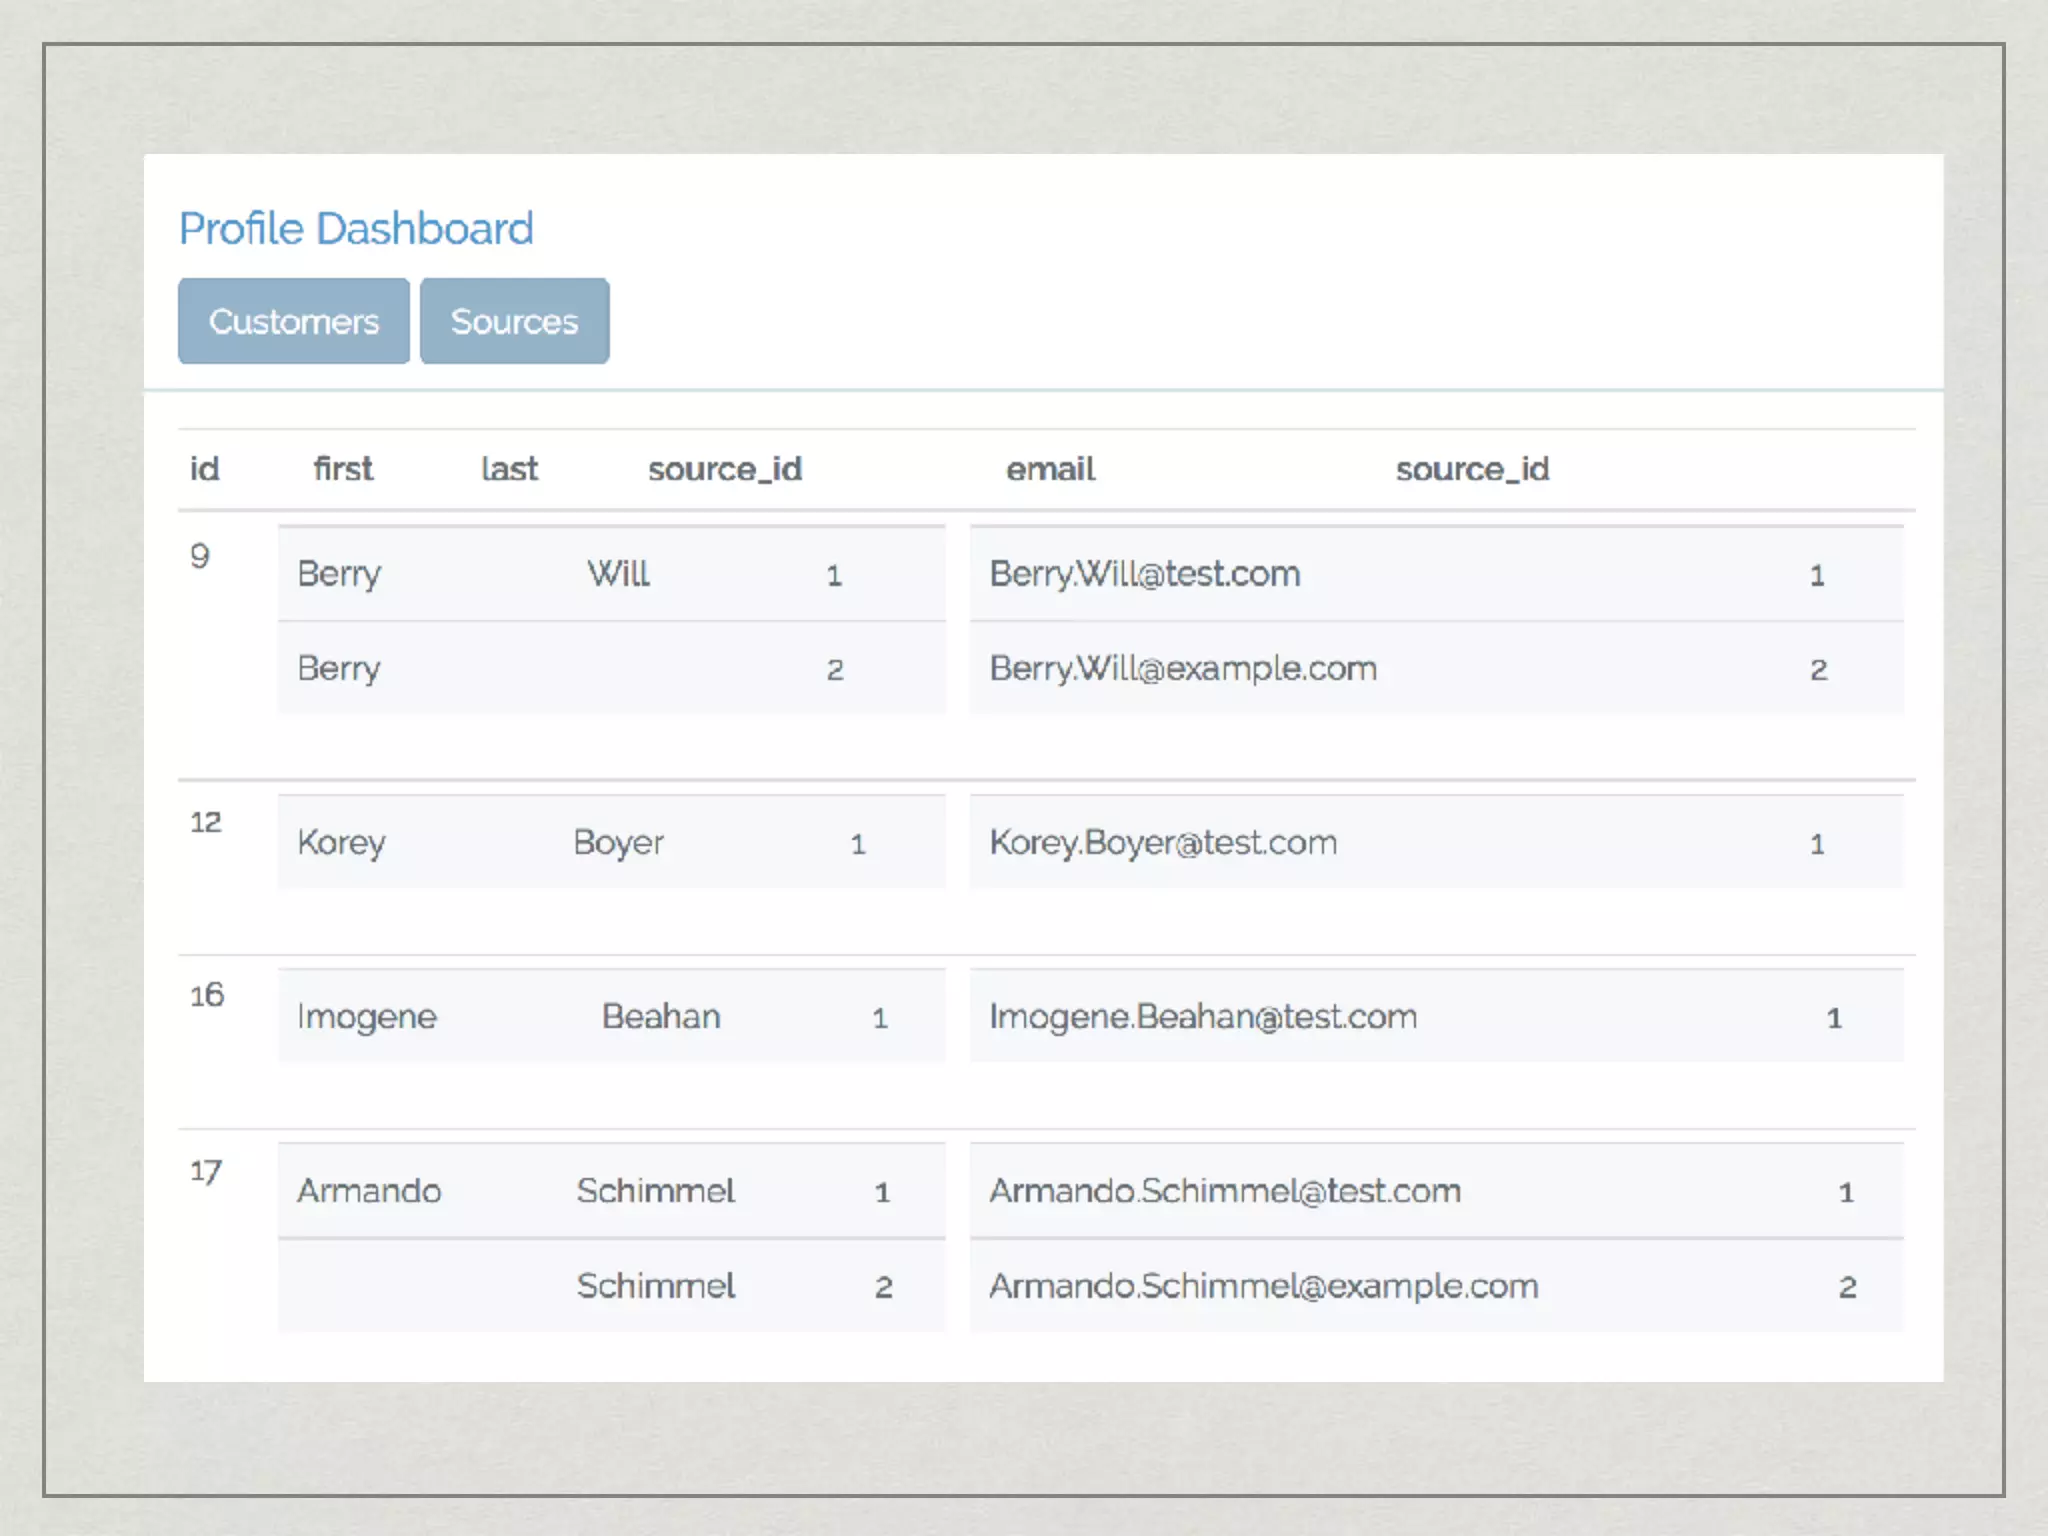Click the Will last name cell

[618, 574]
